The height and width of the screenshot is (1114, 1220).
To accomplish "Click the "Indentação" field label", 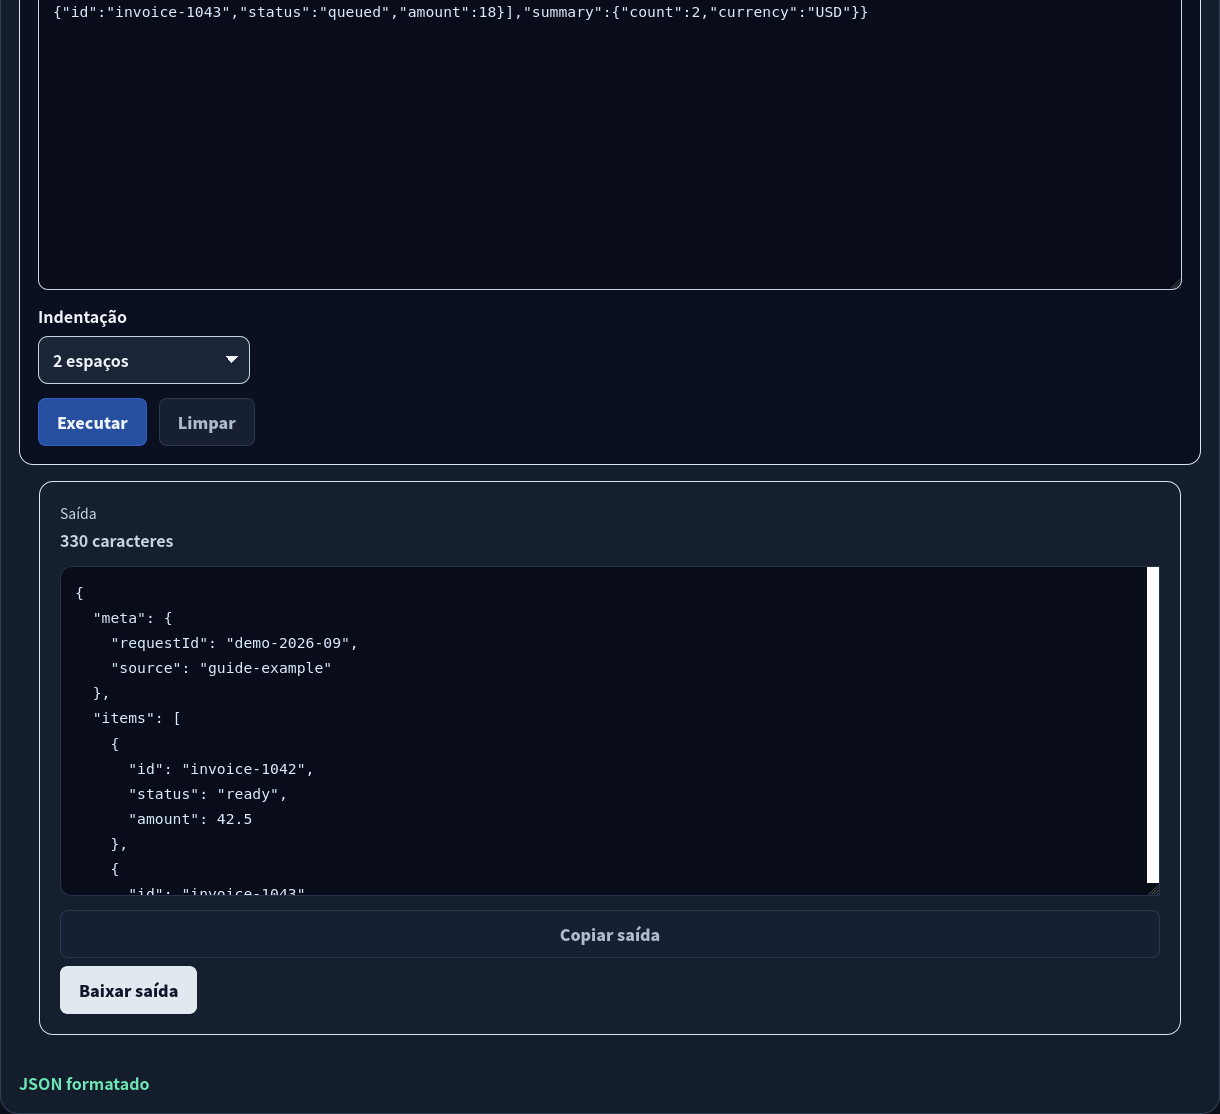I will [x=82, y=317].
